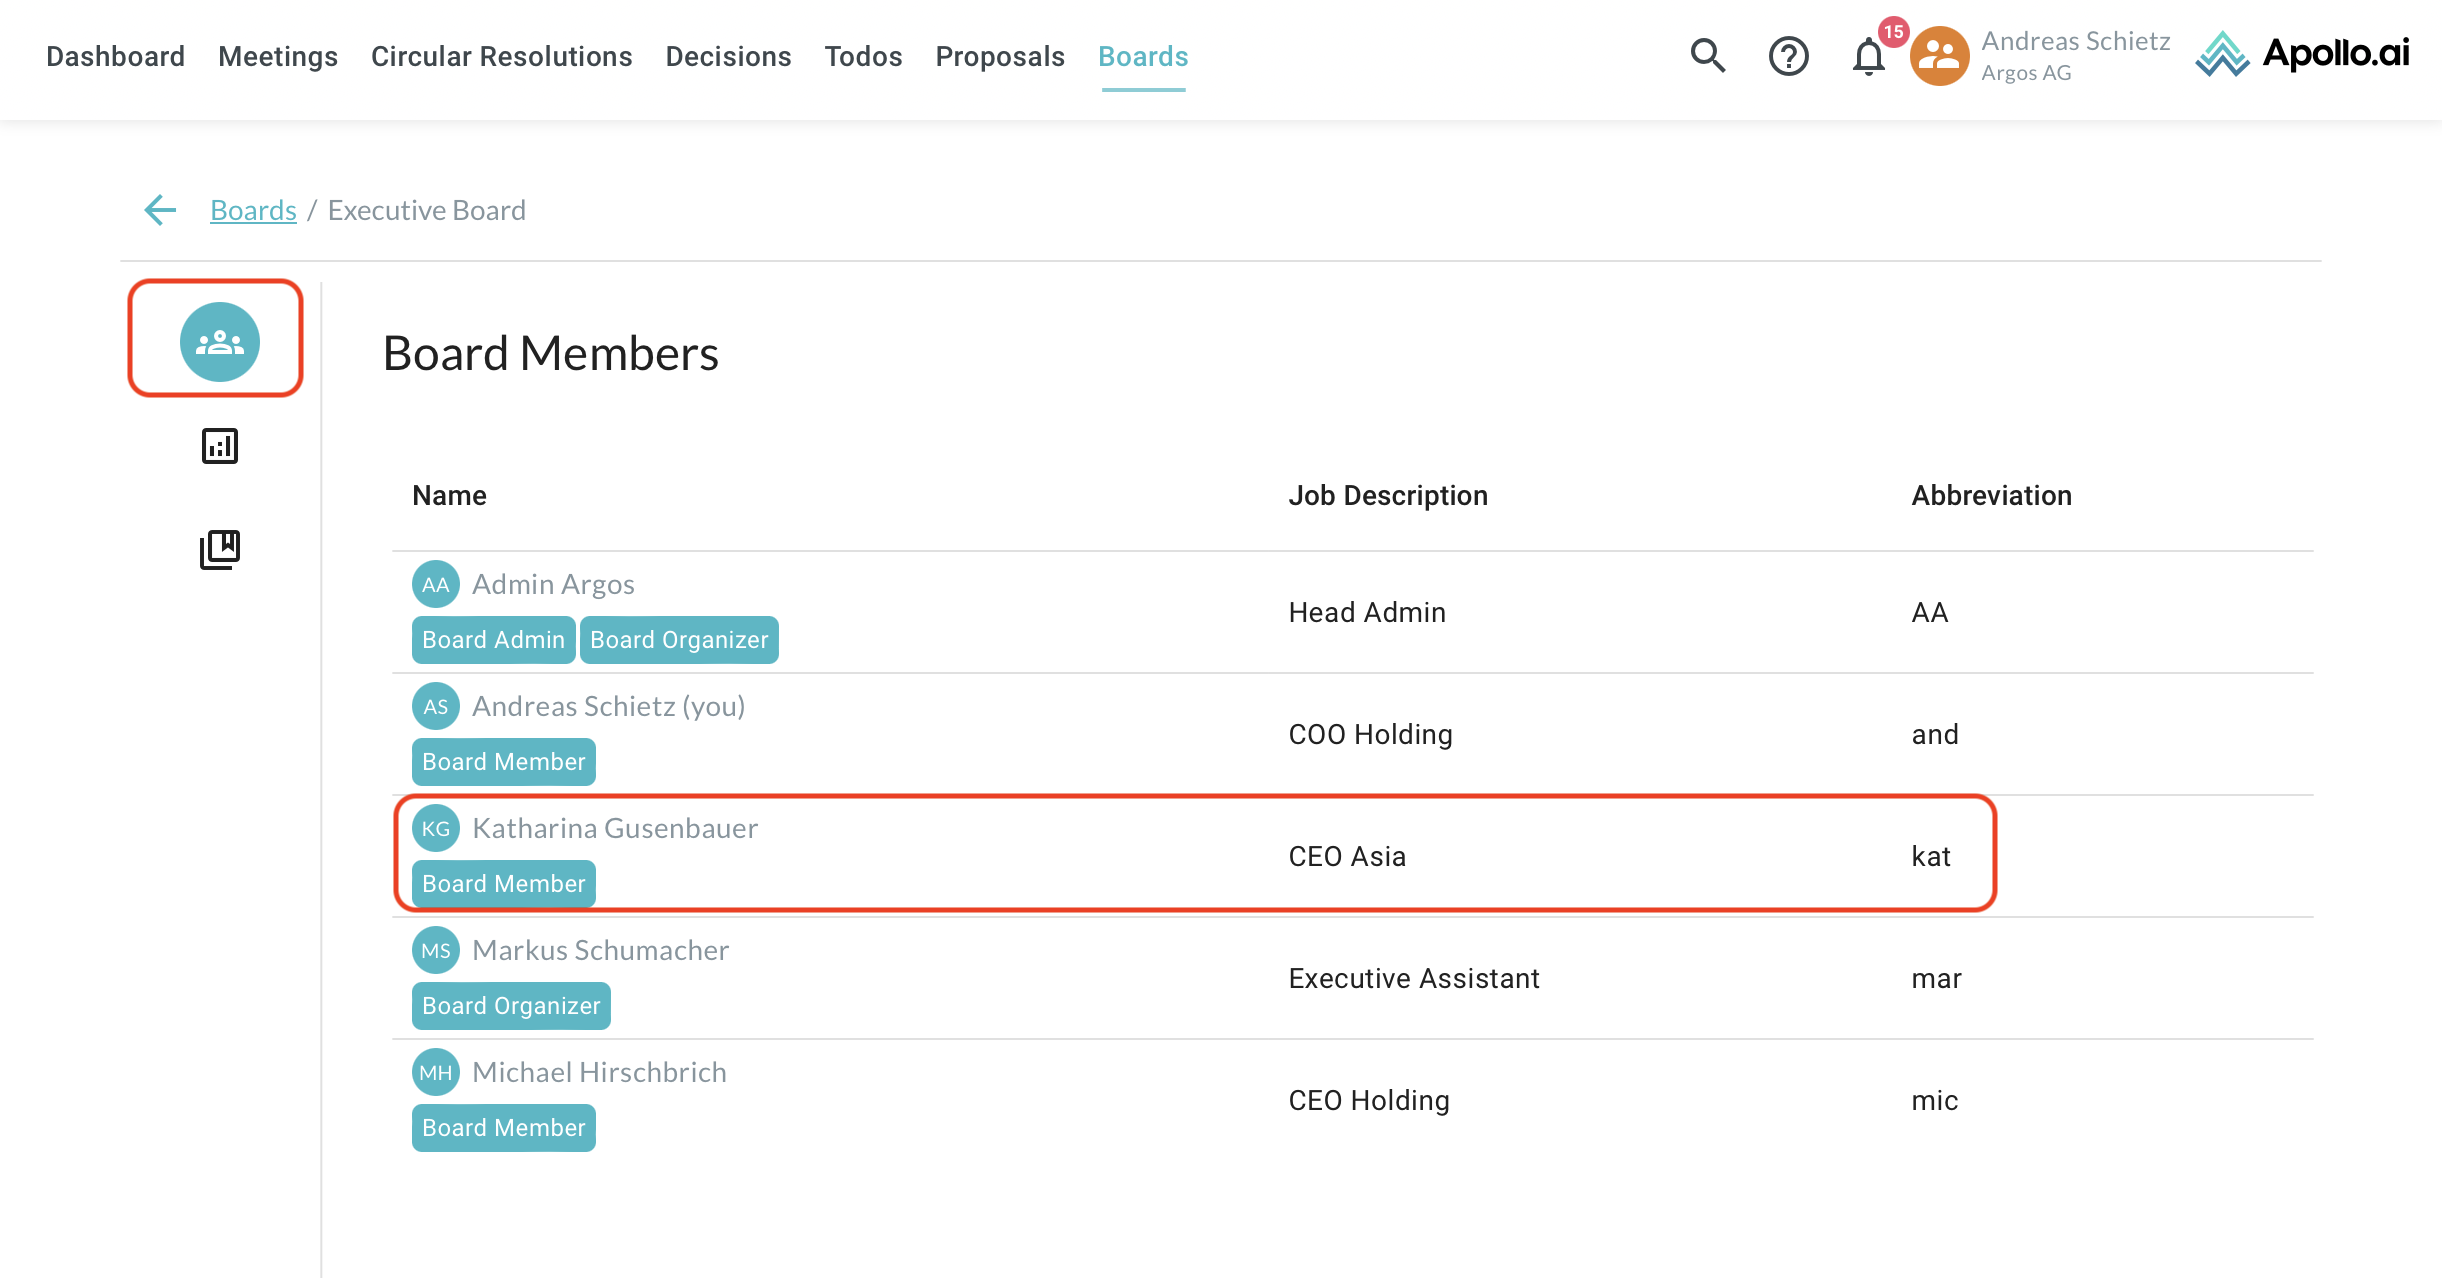The height and width of the screenshot is (1278, 2442).
Task: Go to Circular Resolutions
Action: pyautogui.click(x=501, y=56)
